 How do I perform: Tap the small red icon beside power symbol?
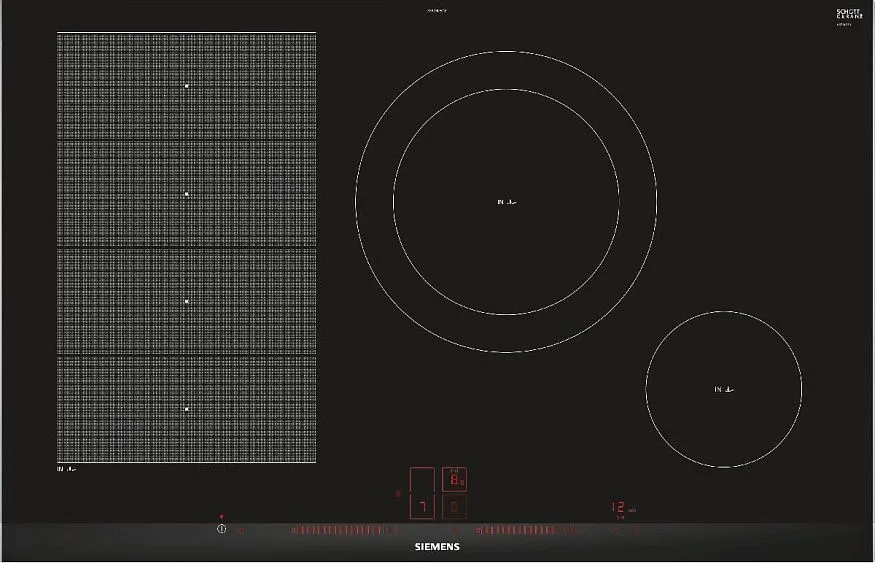click(241, 530)
